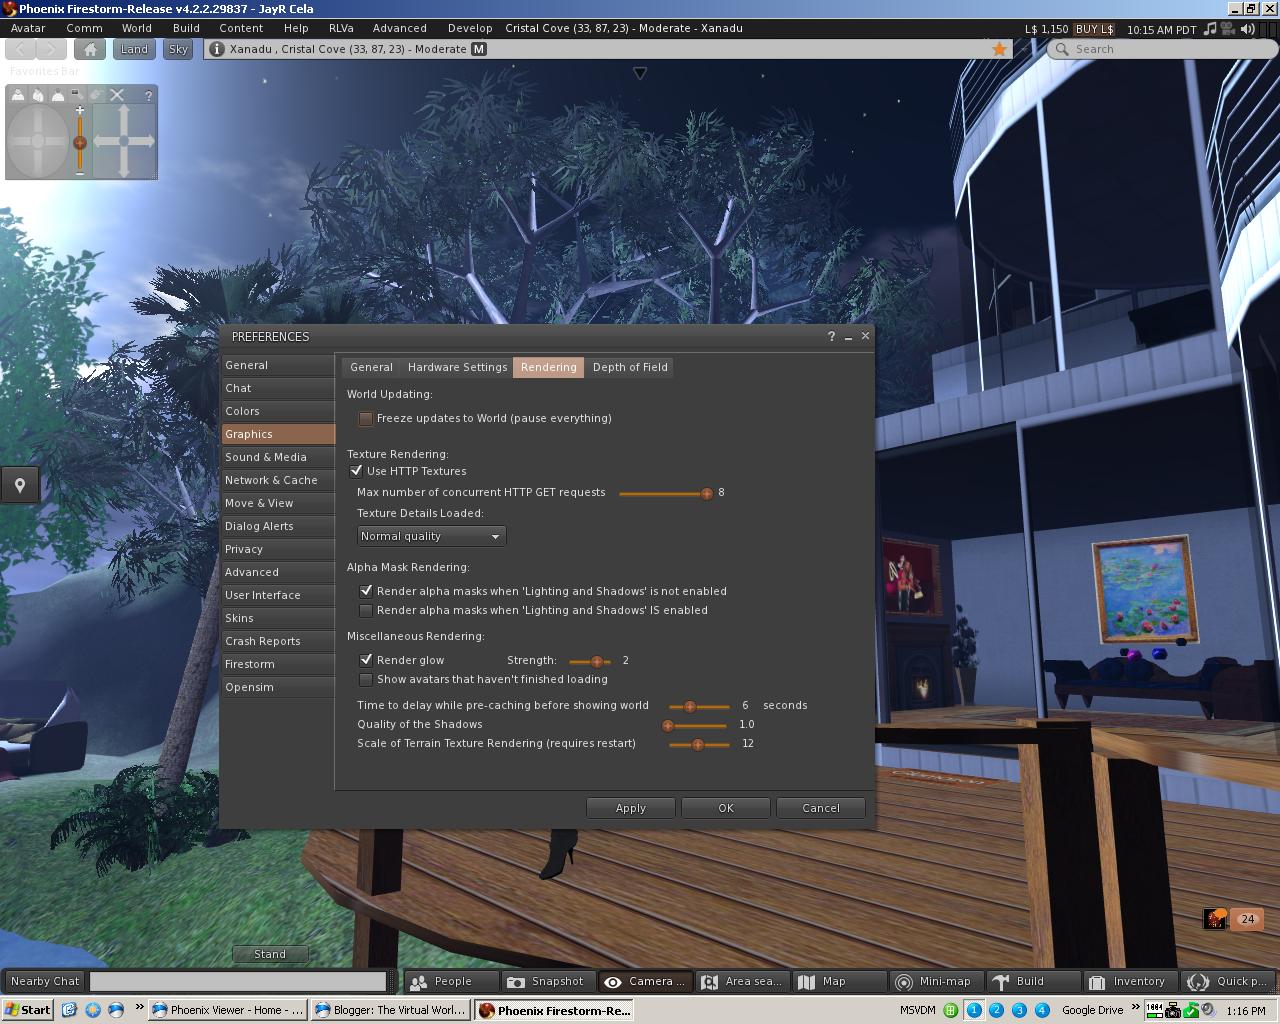Screen dimensions: 1280x1024
Task: Toggle the Camera controls toolbar button
Action: click(645, 982)
